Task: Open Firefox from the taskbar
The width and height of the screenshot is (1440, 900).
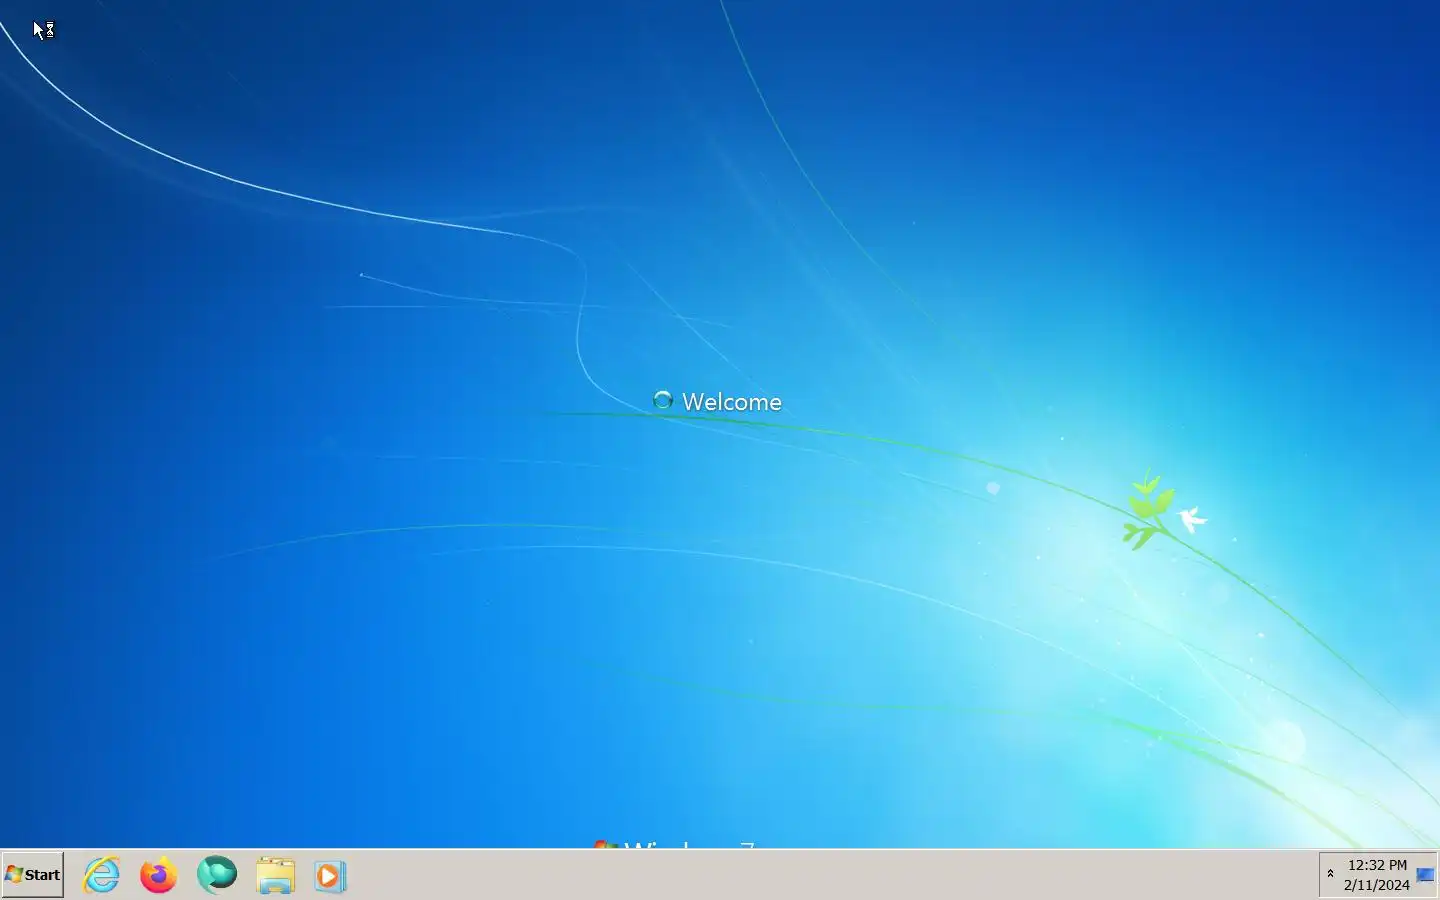Action: click(x=158, y=875)
